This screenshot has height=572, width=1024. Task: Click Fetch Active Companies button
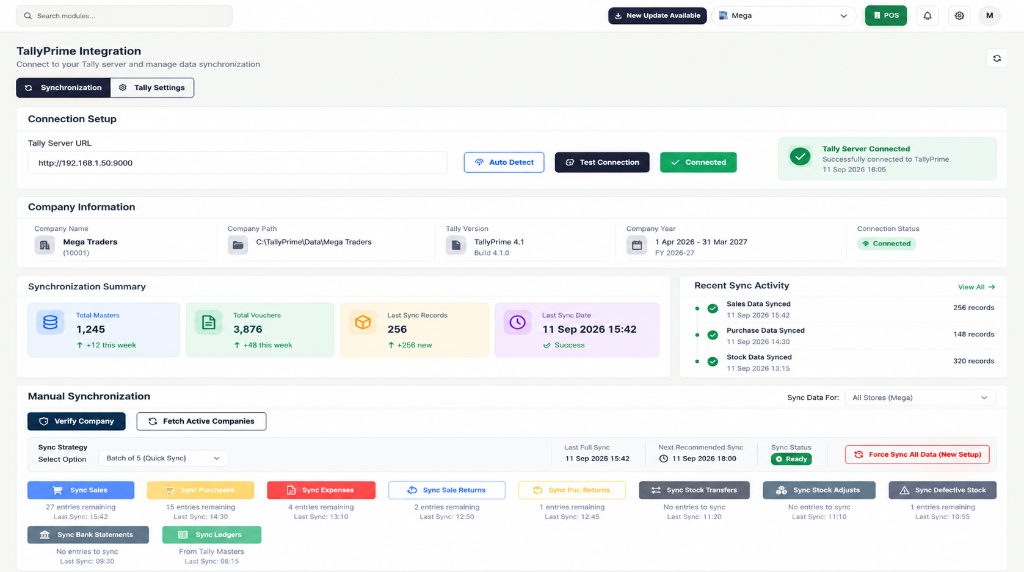(201, 421)
